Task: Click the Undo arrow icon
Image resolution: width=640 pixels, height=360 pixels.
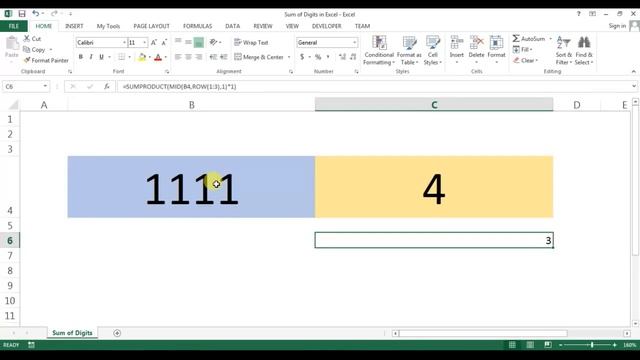Action: (x=36, y=14)
